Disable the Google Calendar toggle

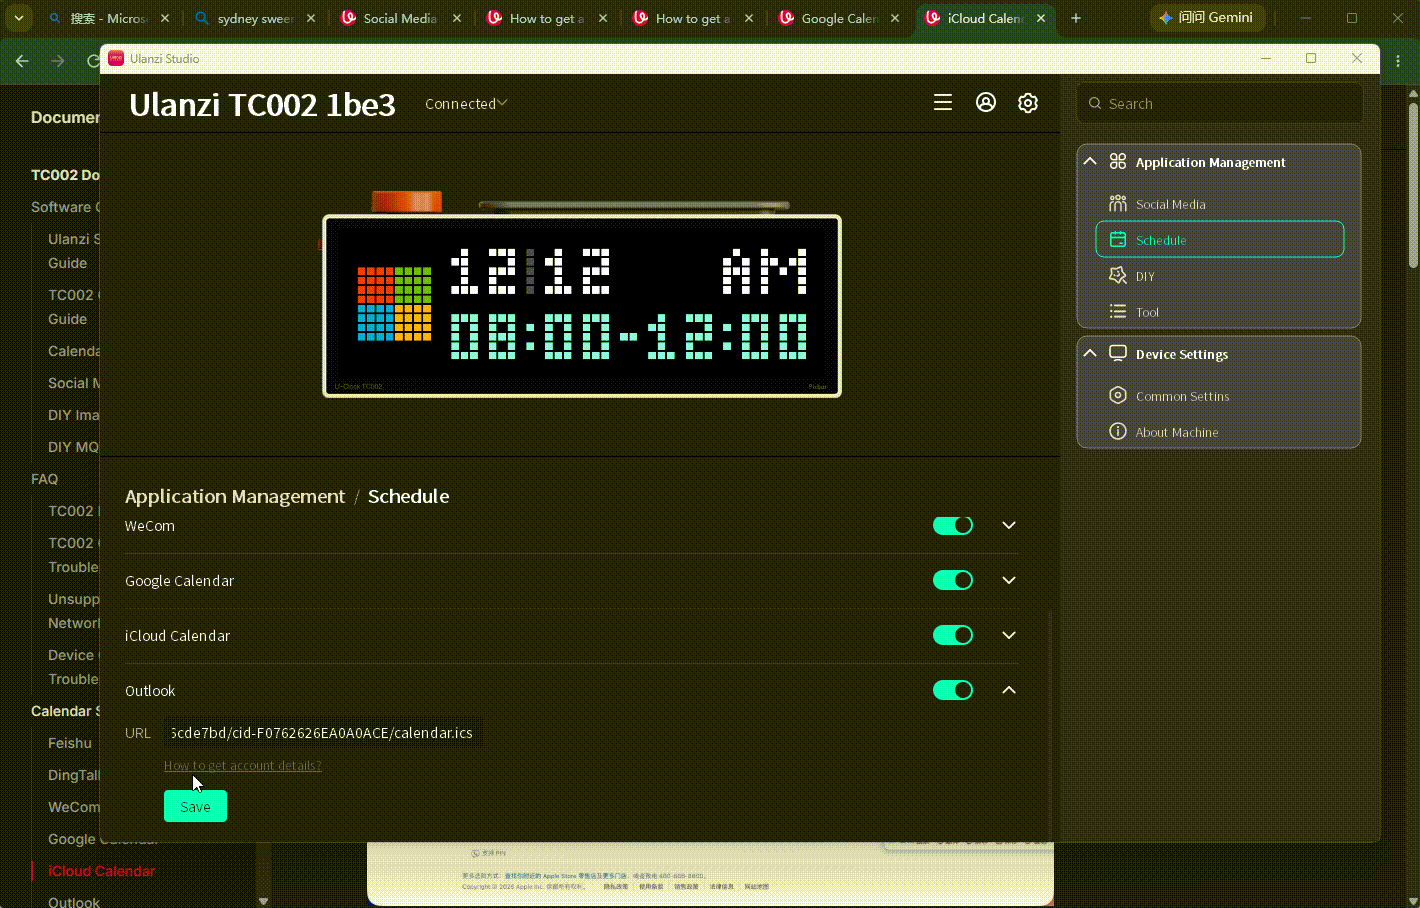[953, 581]
